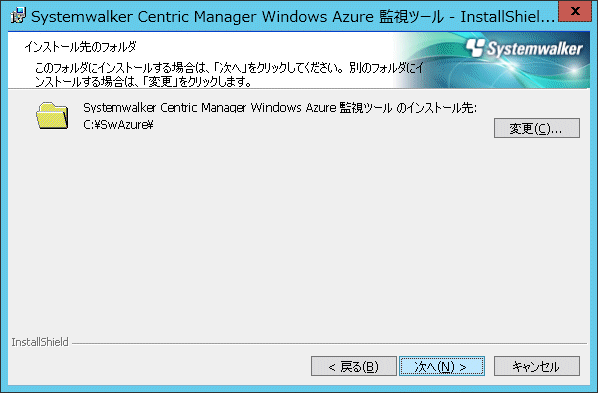Image resolution: width=598 pixels, height=393 pixels.
Task: Click the horizontal separator beside InstallShield
Action: click(329, 343)
